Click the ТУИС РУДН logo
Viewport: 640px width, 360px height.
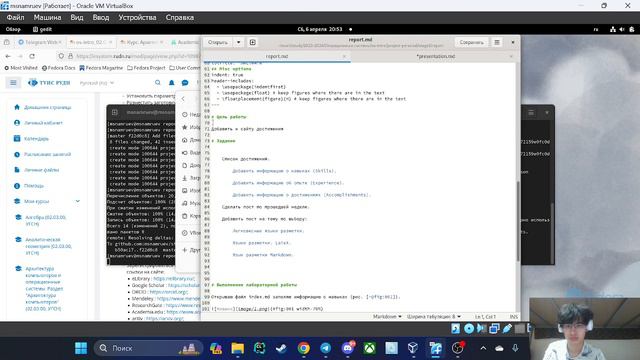click(49, 83)
